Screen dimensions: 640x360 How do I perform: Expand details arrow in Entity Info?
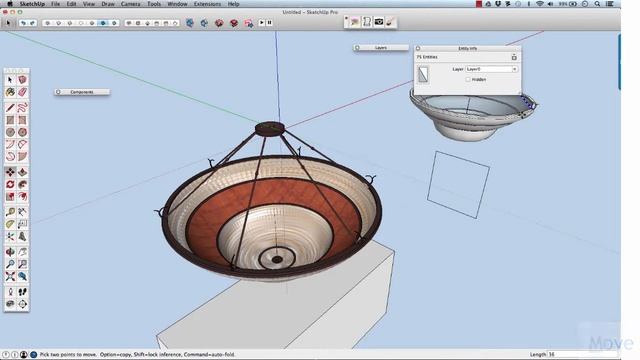click(x=514, y=57)
